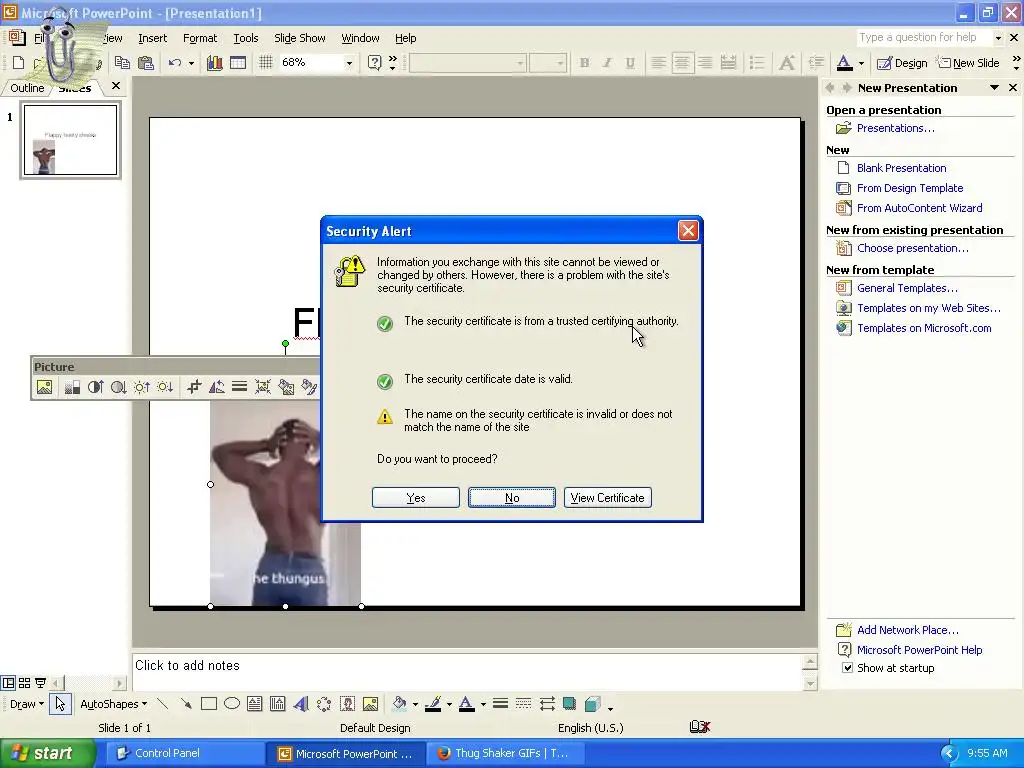Image resolution: width=1024 pixels, height=768 pixels.
Task: Click More Contrast on Picture toolbar
Action: pyautogui.click(x=95, y=387)
